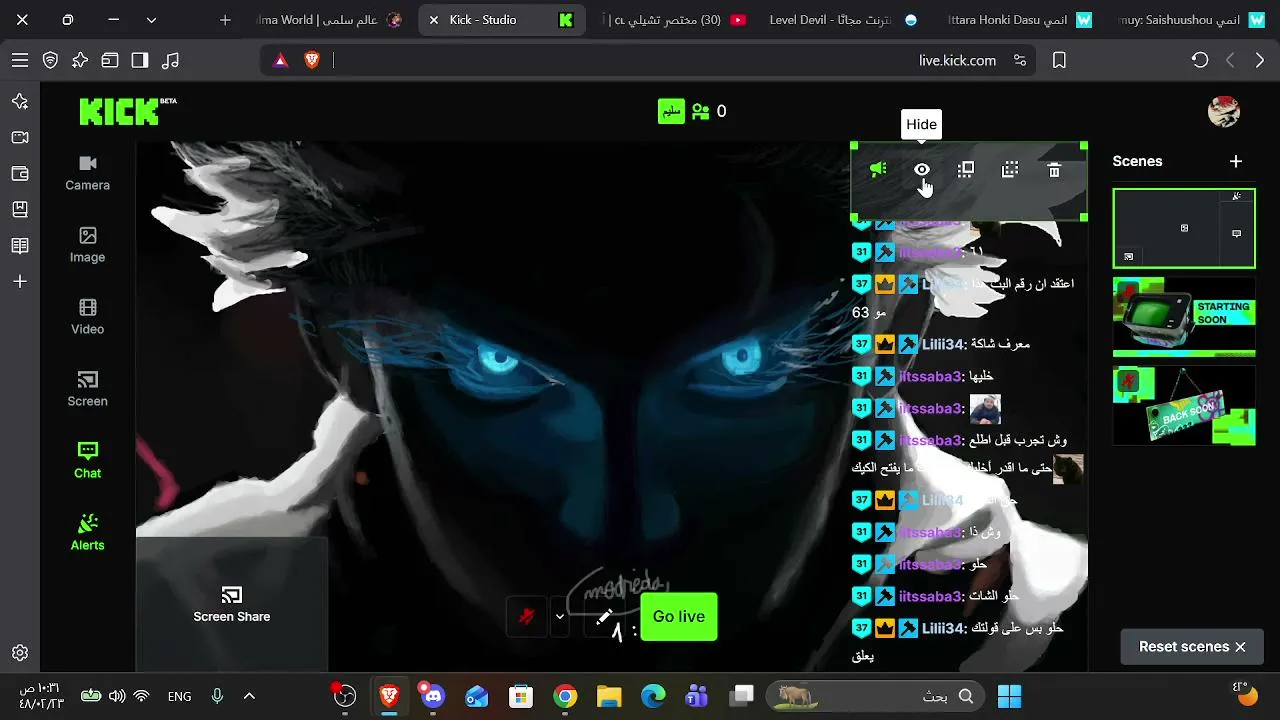1280x720 pixels.
Task: Toggle the muted microphone button
Action: (x=527, y=617)
